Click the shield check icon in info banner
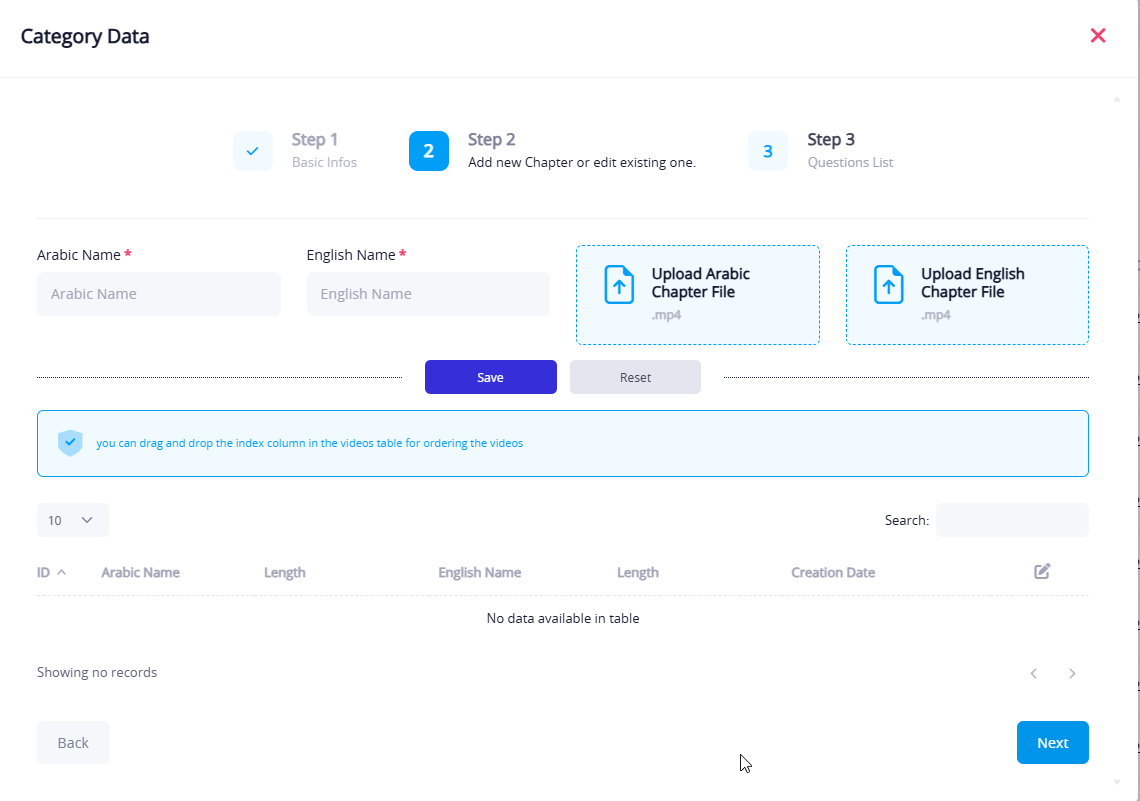Viewport: 1140px width, 801px height. pos(70,443)
